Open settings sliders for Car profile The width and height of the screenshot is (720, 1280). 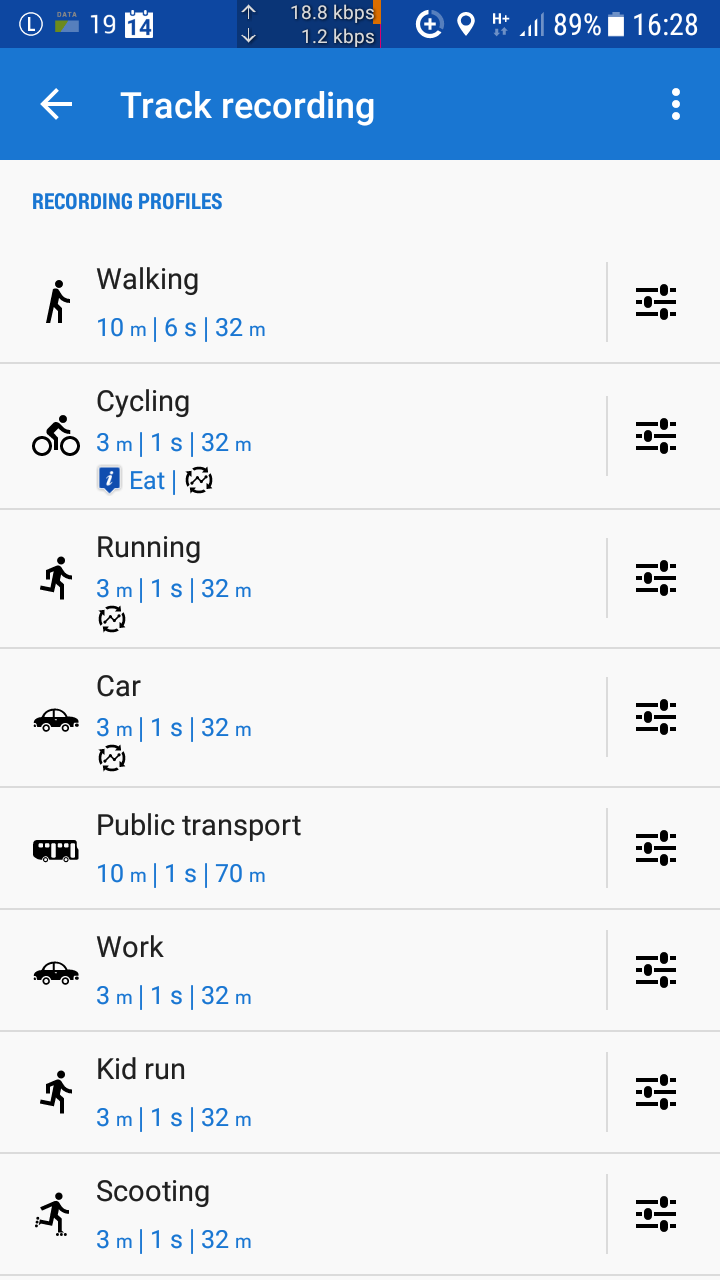click(656, 717)
